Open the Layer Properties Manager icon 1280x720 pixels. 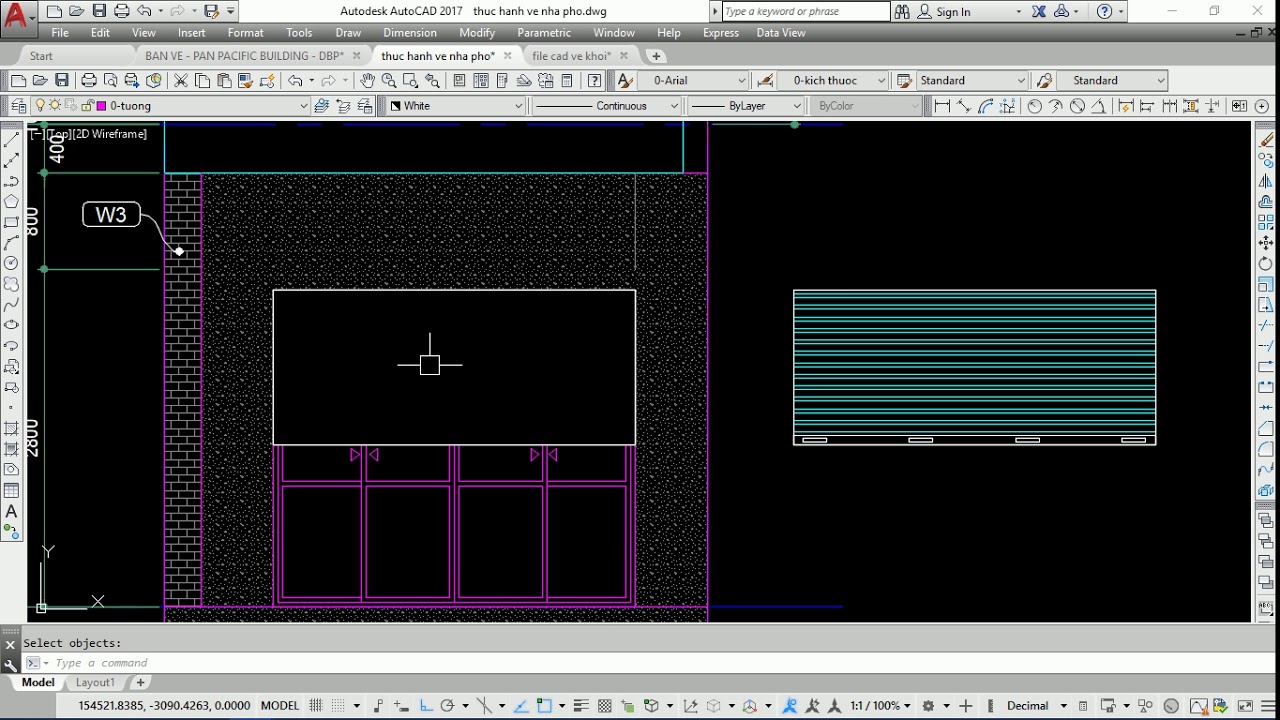point(18,106)
